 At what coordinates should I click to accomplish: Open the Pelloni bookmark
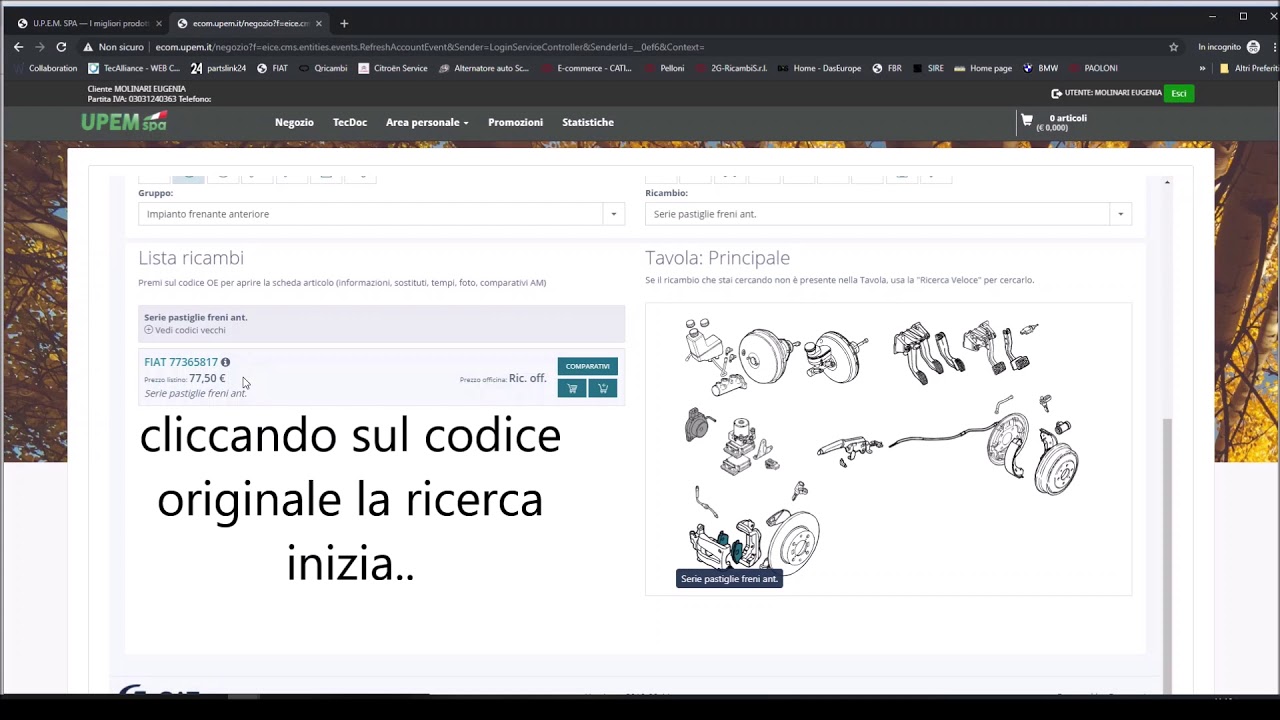click(x=664, y=68)
